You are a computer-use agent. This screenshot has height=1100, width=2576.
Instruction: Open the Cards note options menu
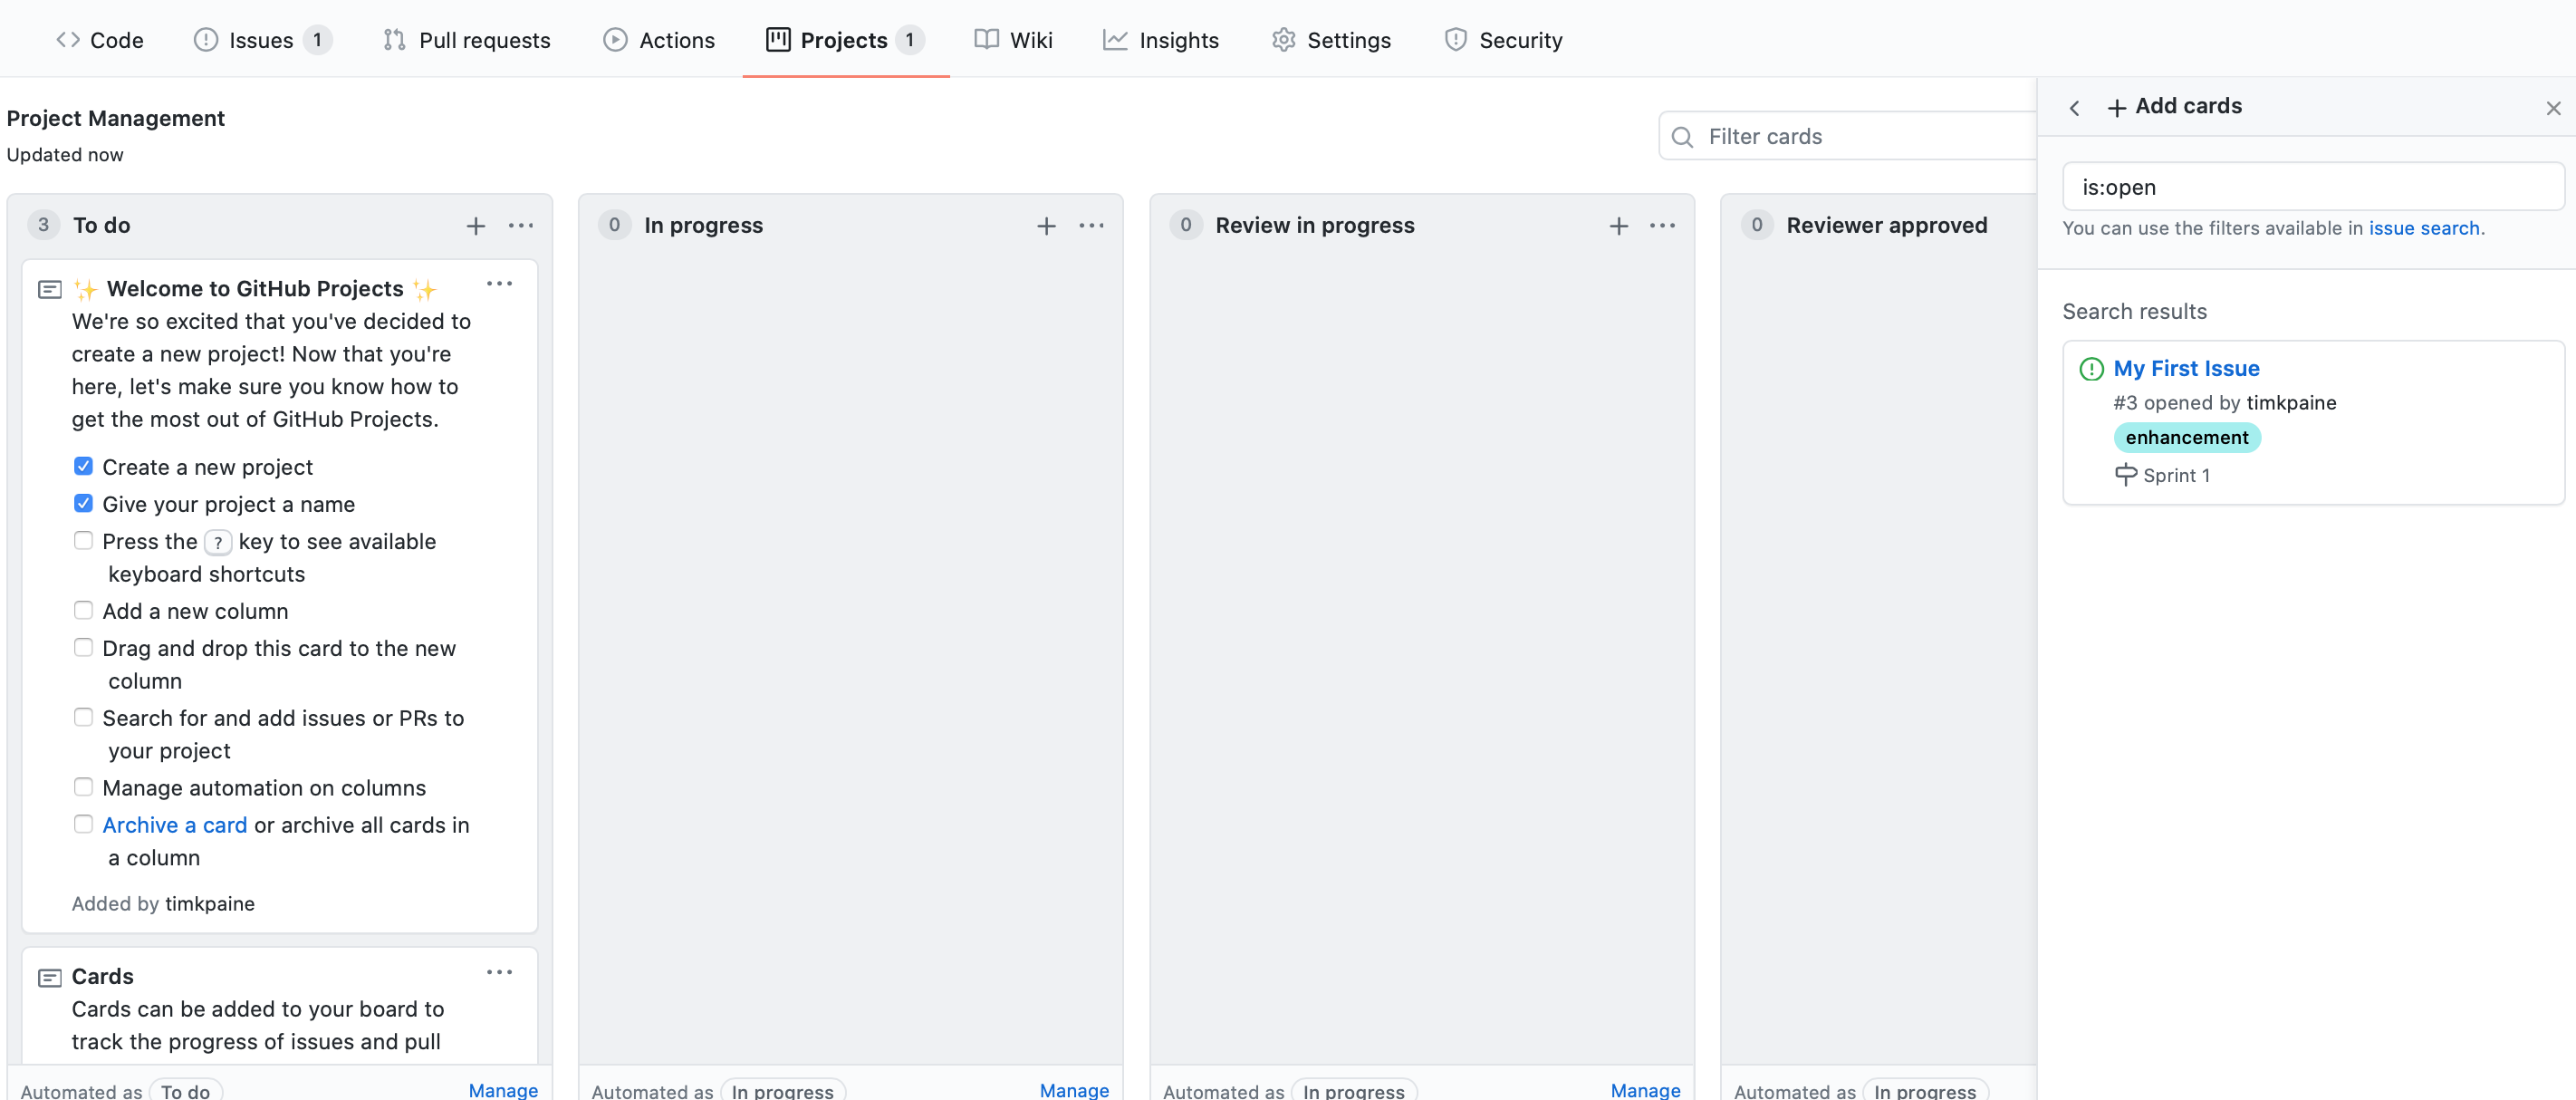coord(500,972)
